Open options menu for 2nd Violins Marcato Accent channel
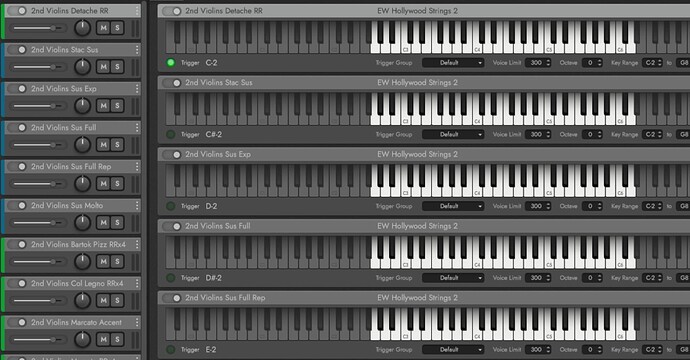Viewport: 690px width, 360px height. 137,322
